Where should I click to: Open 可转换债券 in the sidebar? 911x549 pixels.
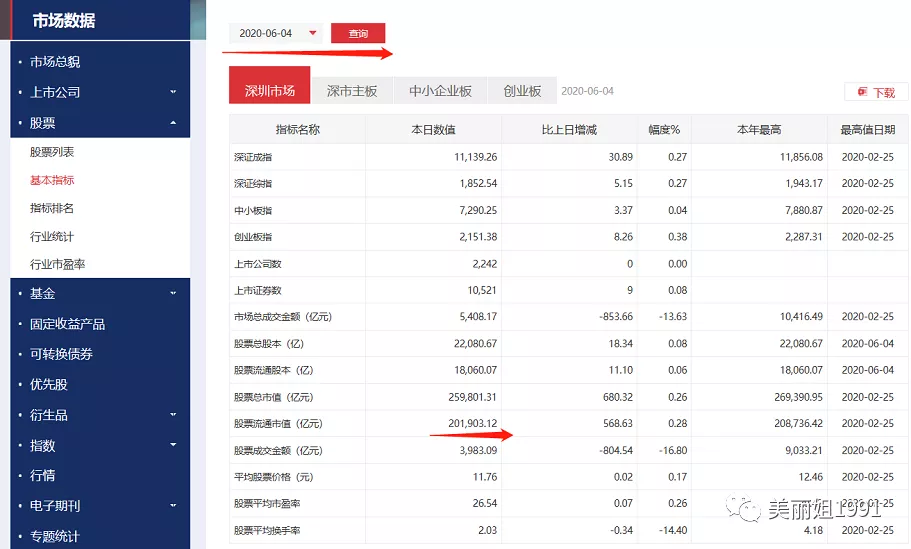(x=61, y=354)
